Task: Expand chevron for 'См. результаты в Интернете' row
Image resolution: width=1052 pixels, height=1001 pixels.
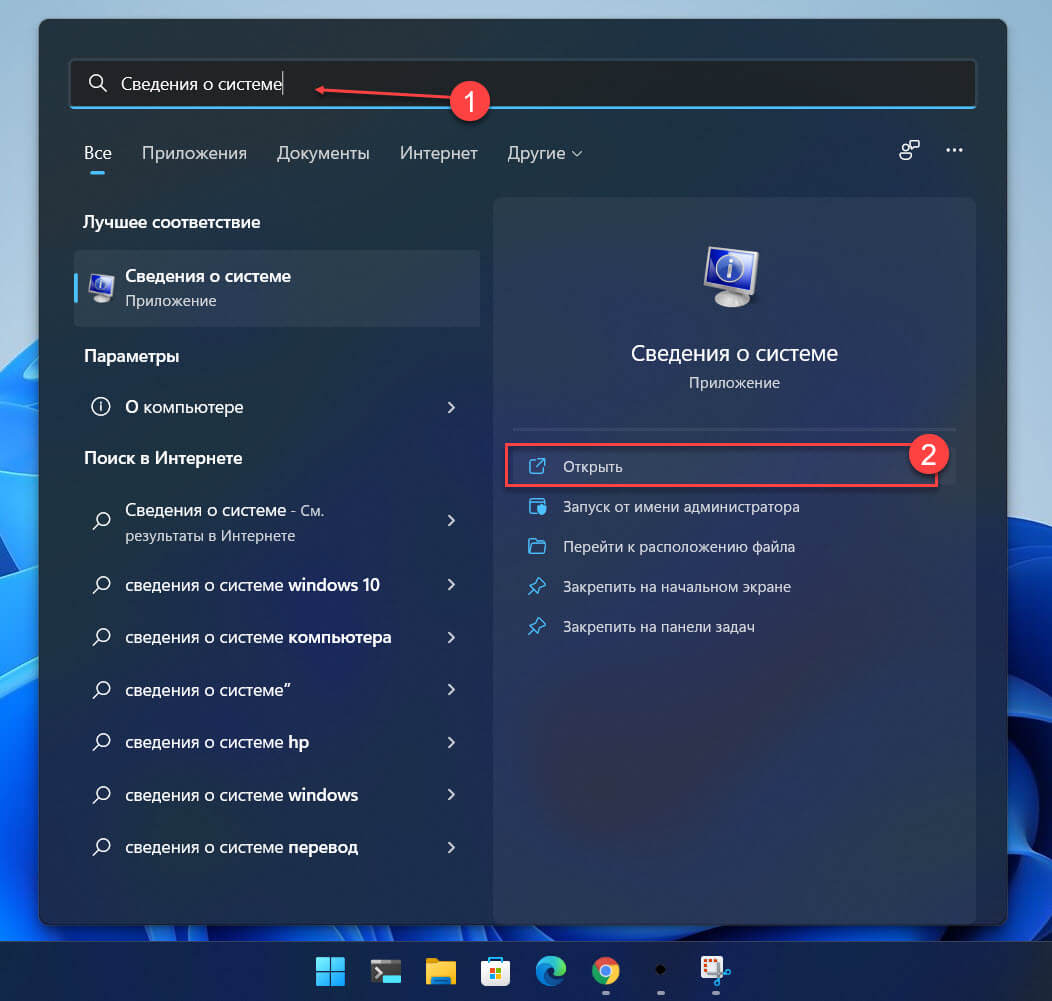Action: point(451,521)
